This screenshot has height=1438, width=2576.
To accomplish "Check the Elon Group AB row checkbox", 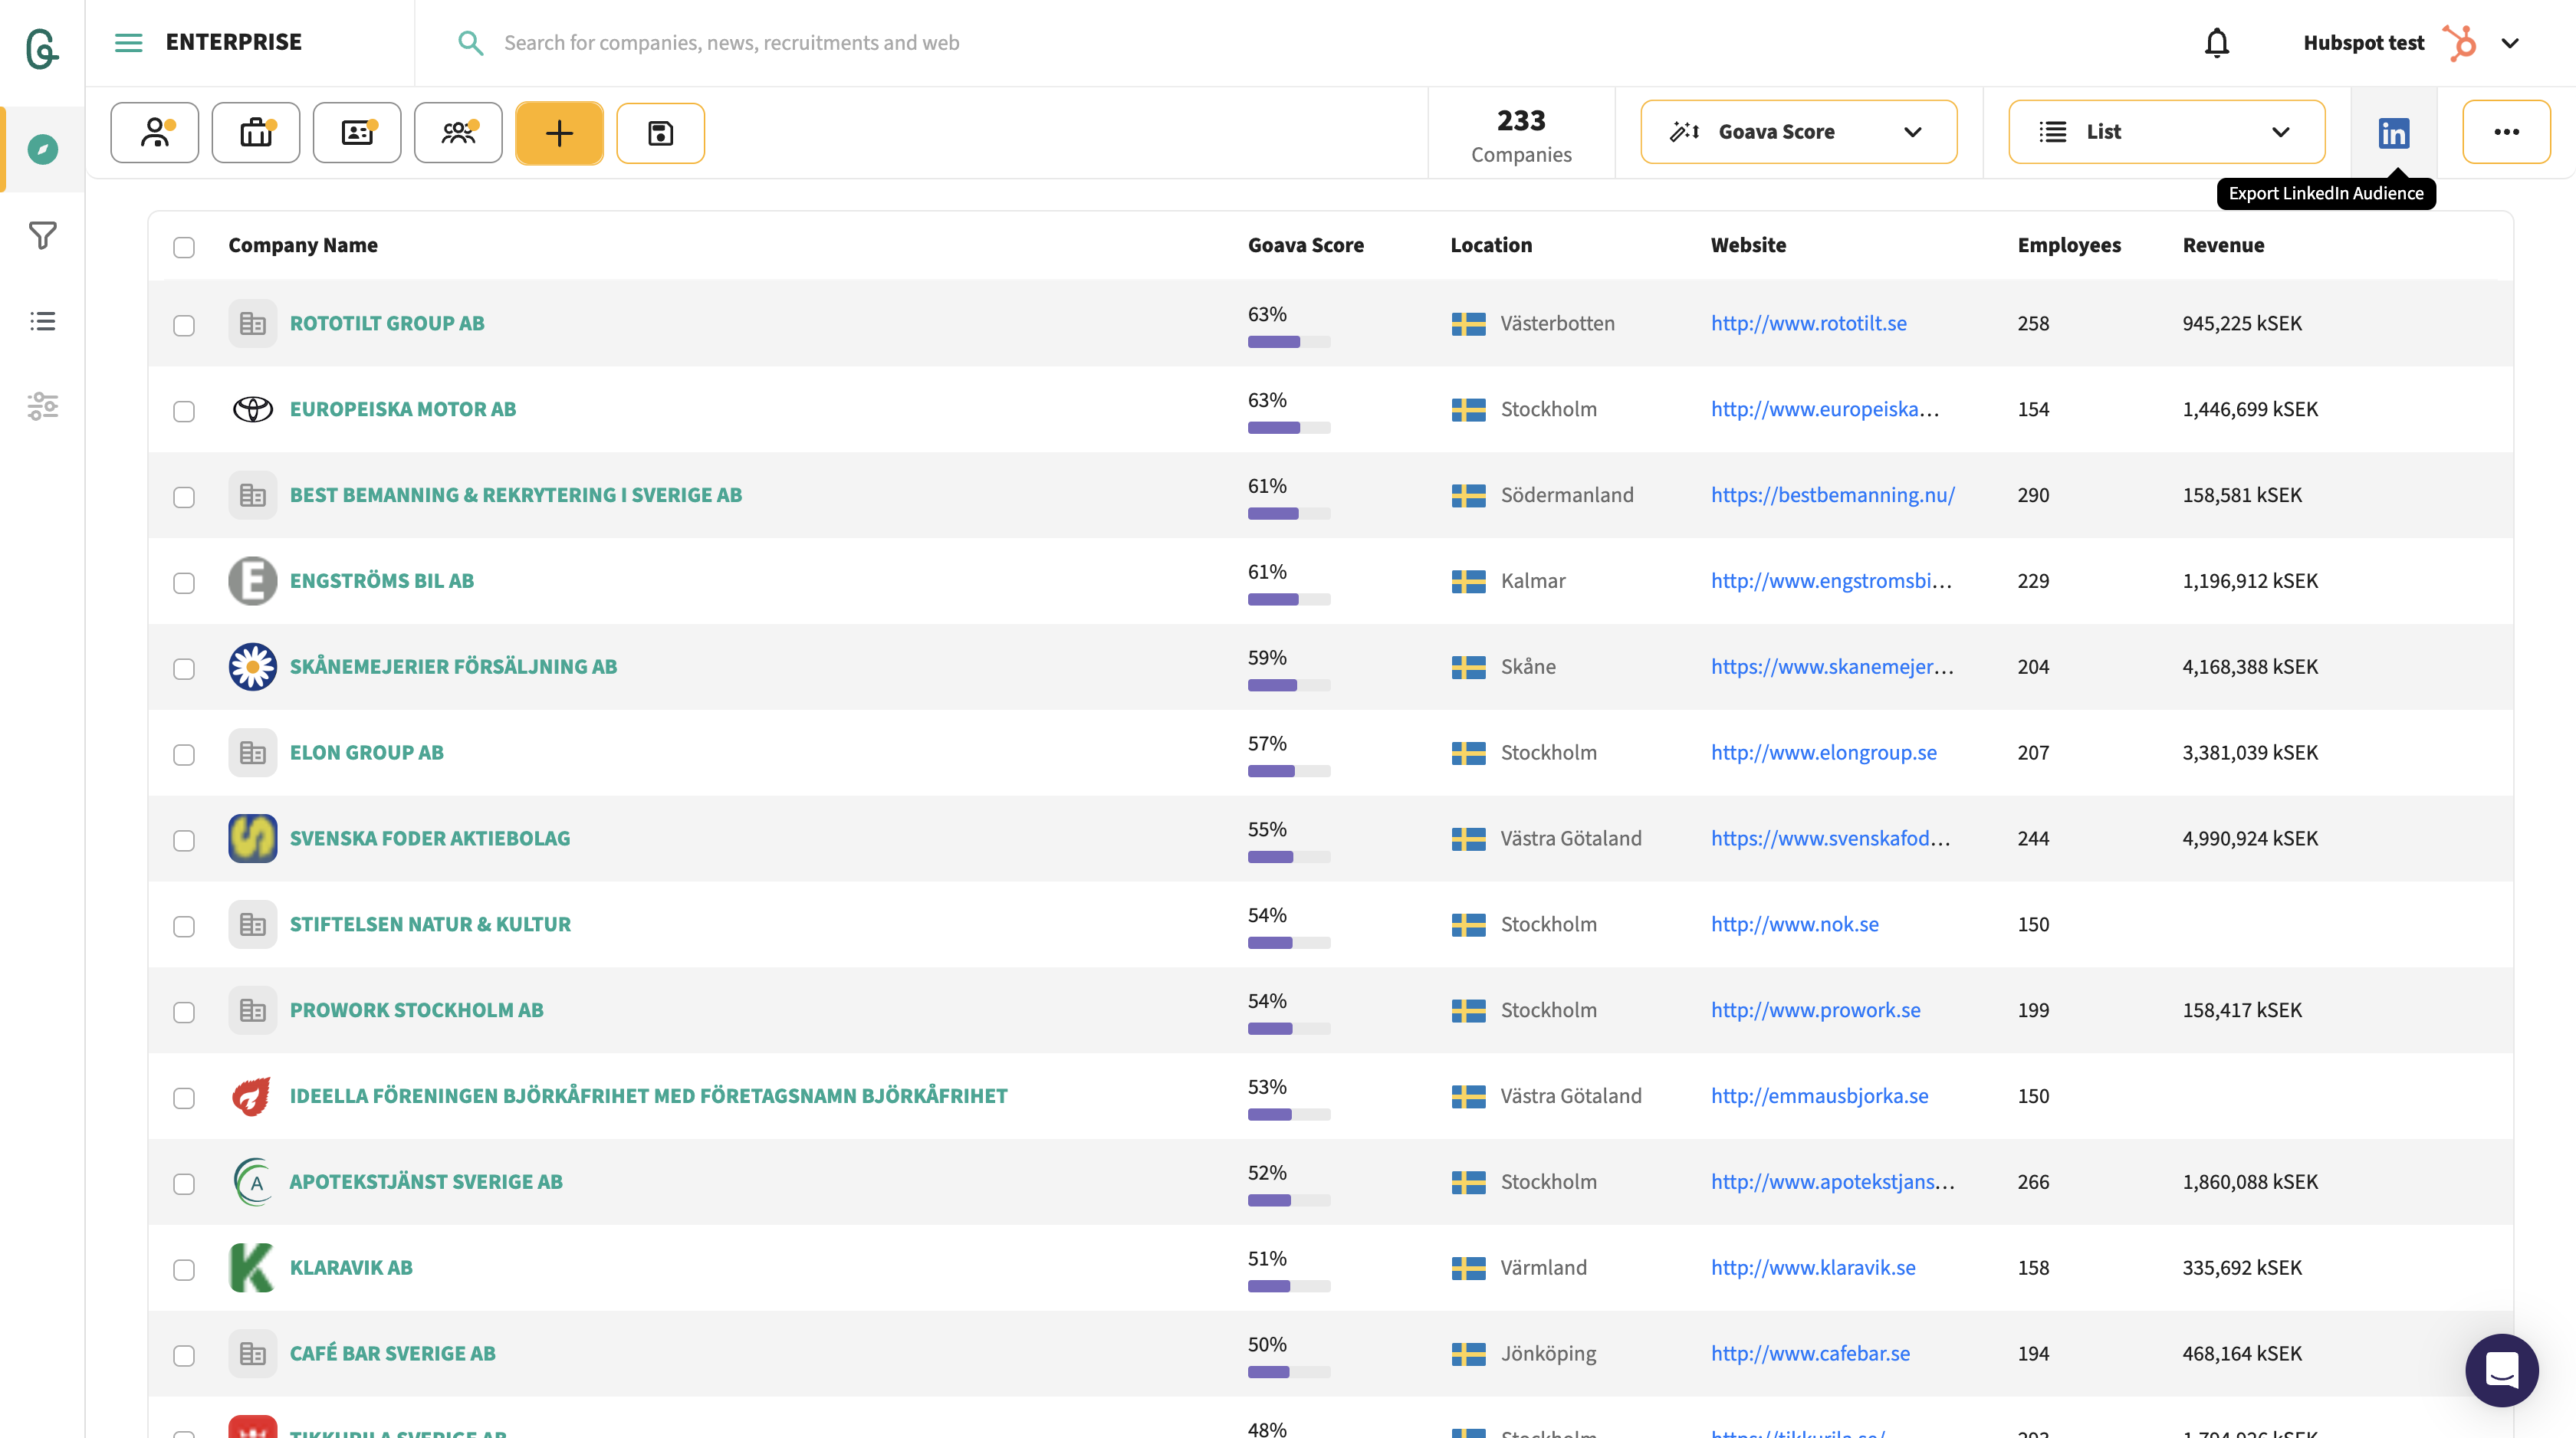I will click(184, 755).
